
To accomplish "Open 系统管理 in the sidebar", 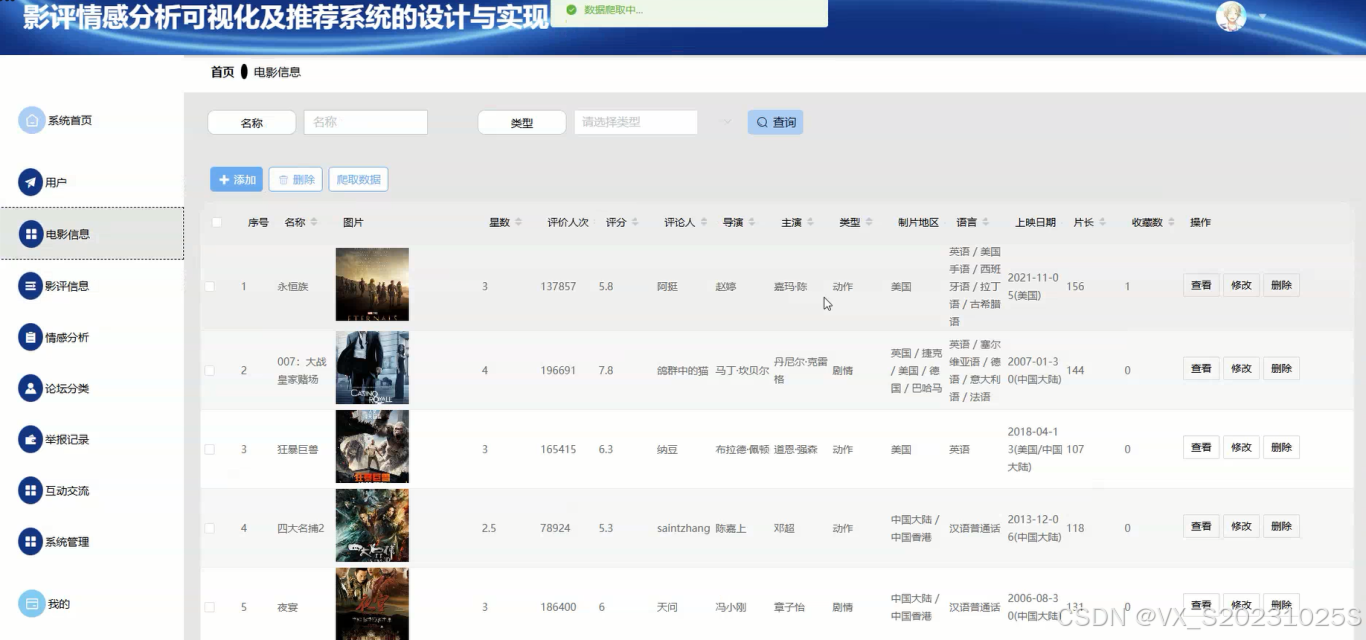I will (67, 542).
